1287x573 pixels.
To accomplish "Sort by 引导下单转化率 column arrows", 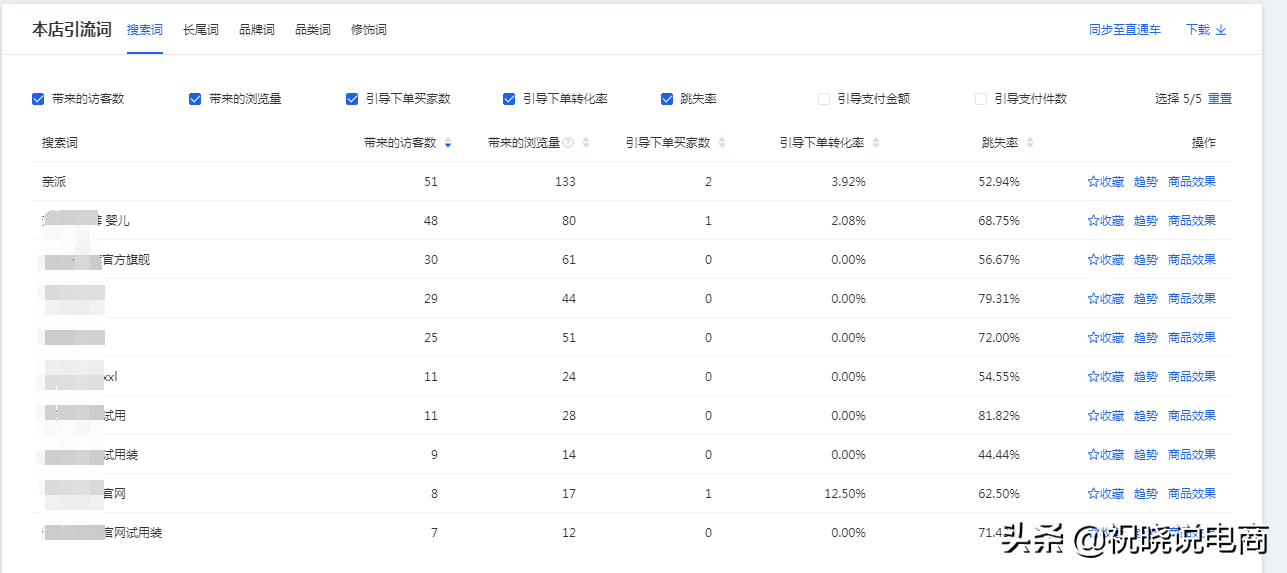I will [x=876, y=143].
